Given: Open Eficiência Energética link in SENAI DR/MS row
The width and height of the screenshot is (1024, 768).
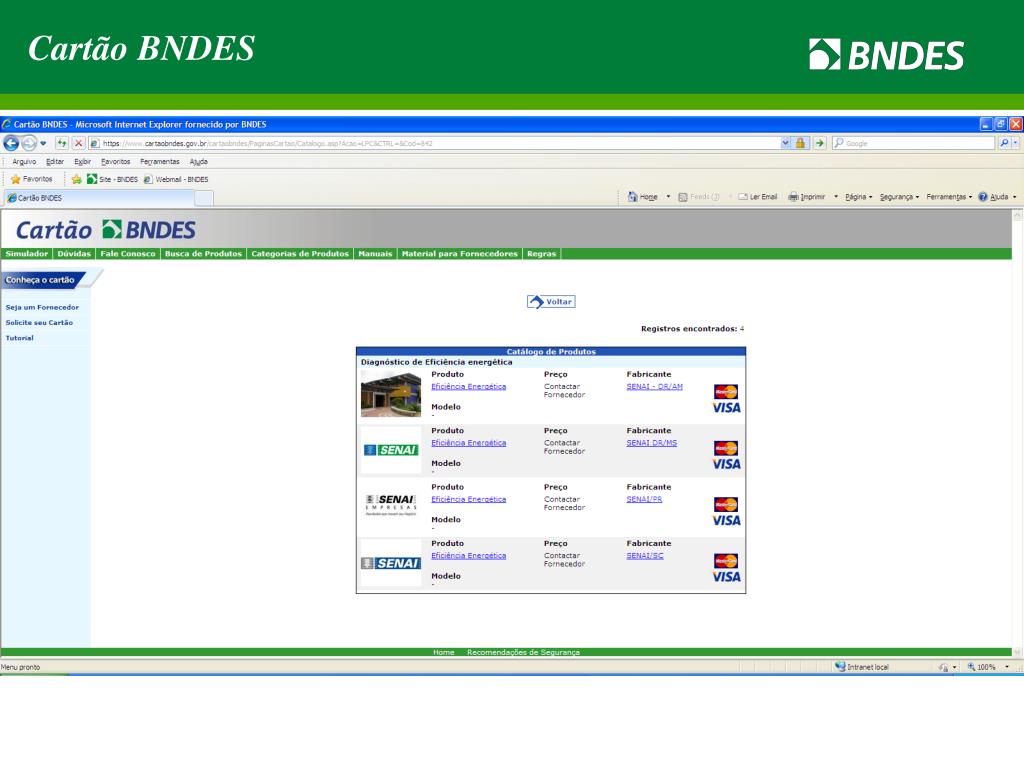Looking at the screenshot, I should click(468, 443).
